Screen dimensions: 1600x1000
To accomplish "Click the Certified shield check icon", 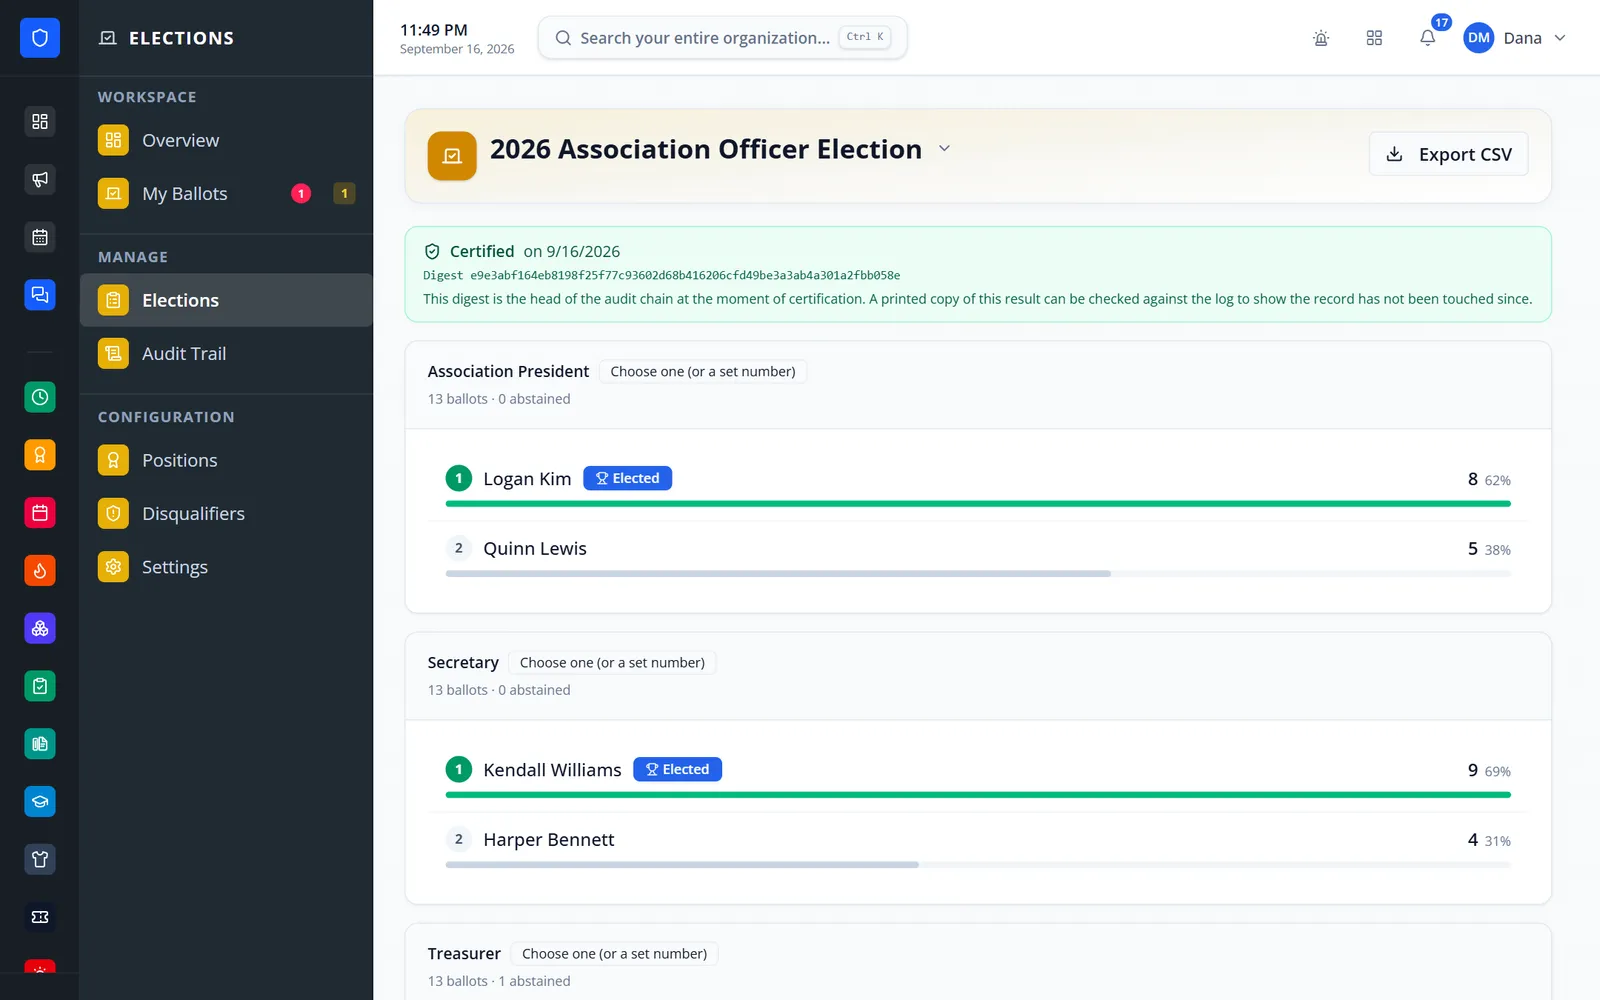I will [x=432, y=252].
